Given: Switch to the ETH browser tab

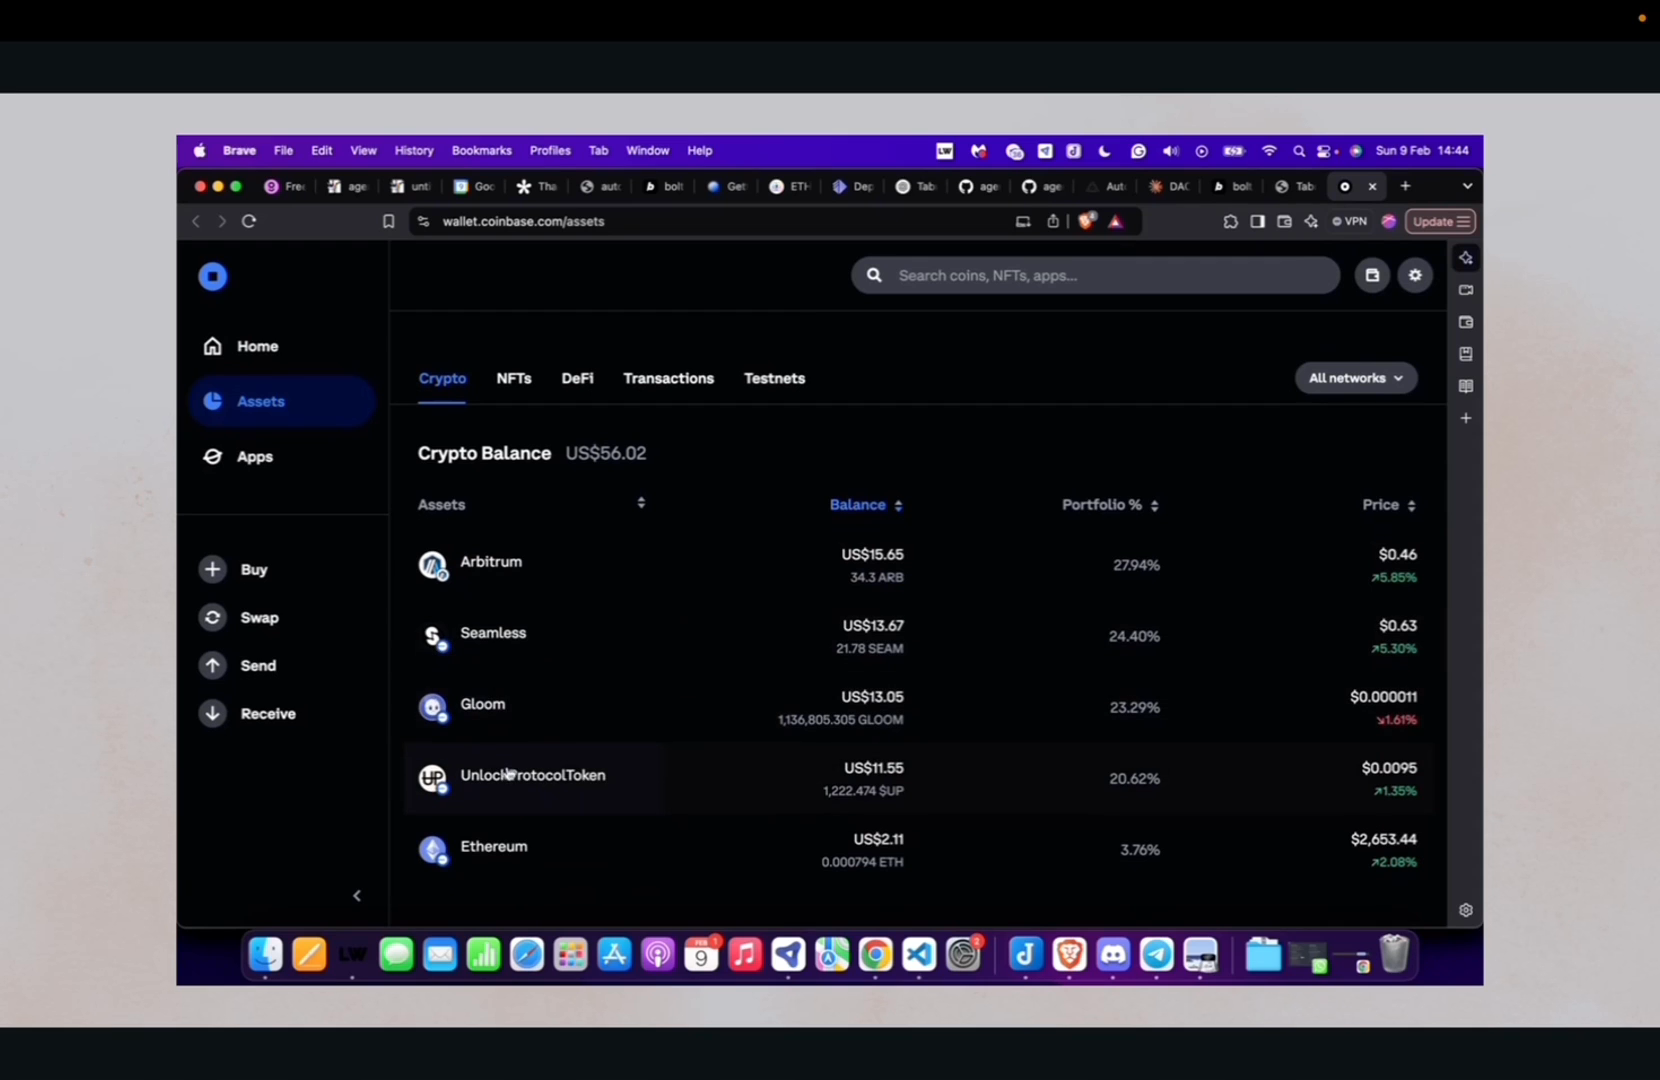Looking at the screenshot, I should click(790, 187).
